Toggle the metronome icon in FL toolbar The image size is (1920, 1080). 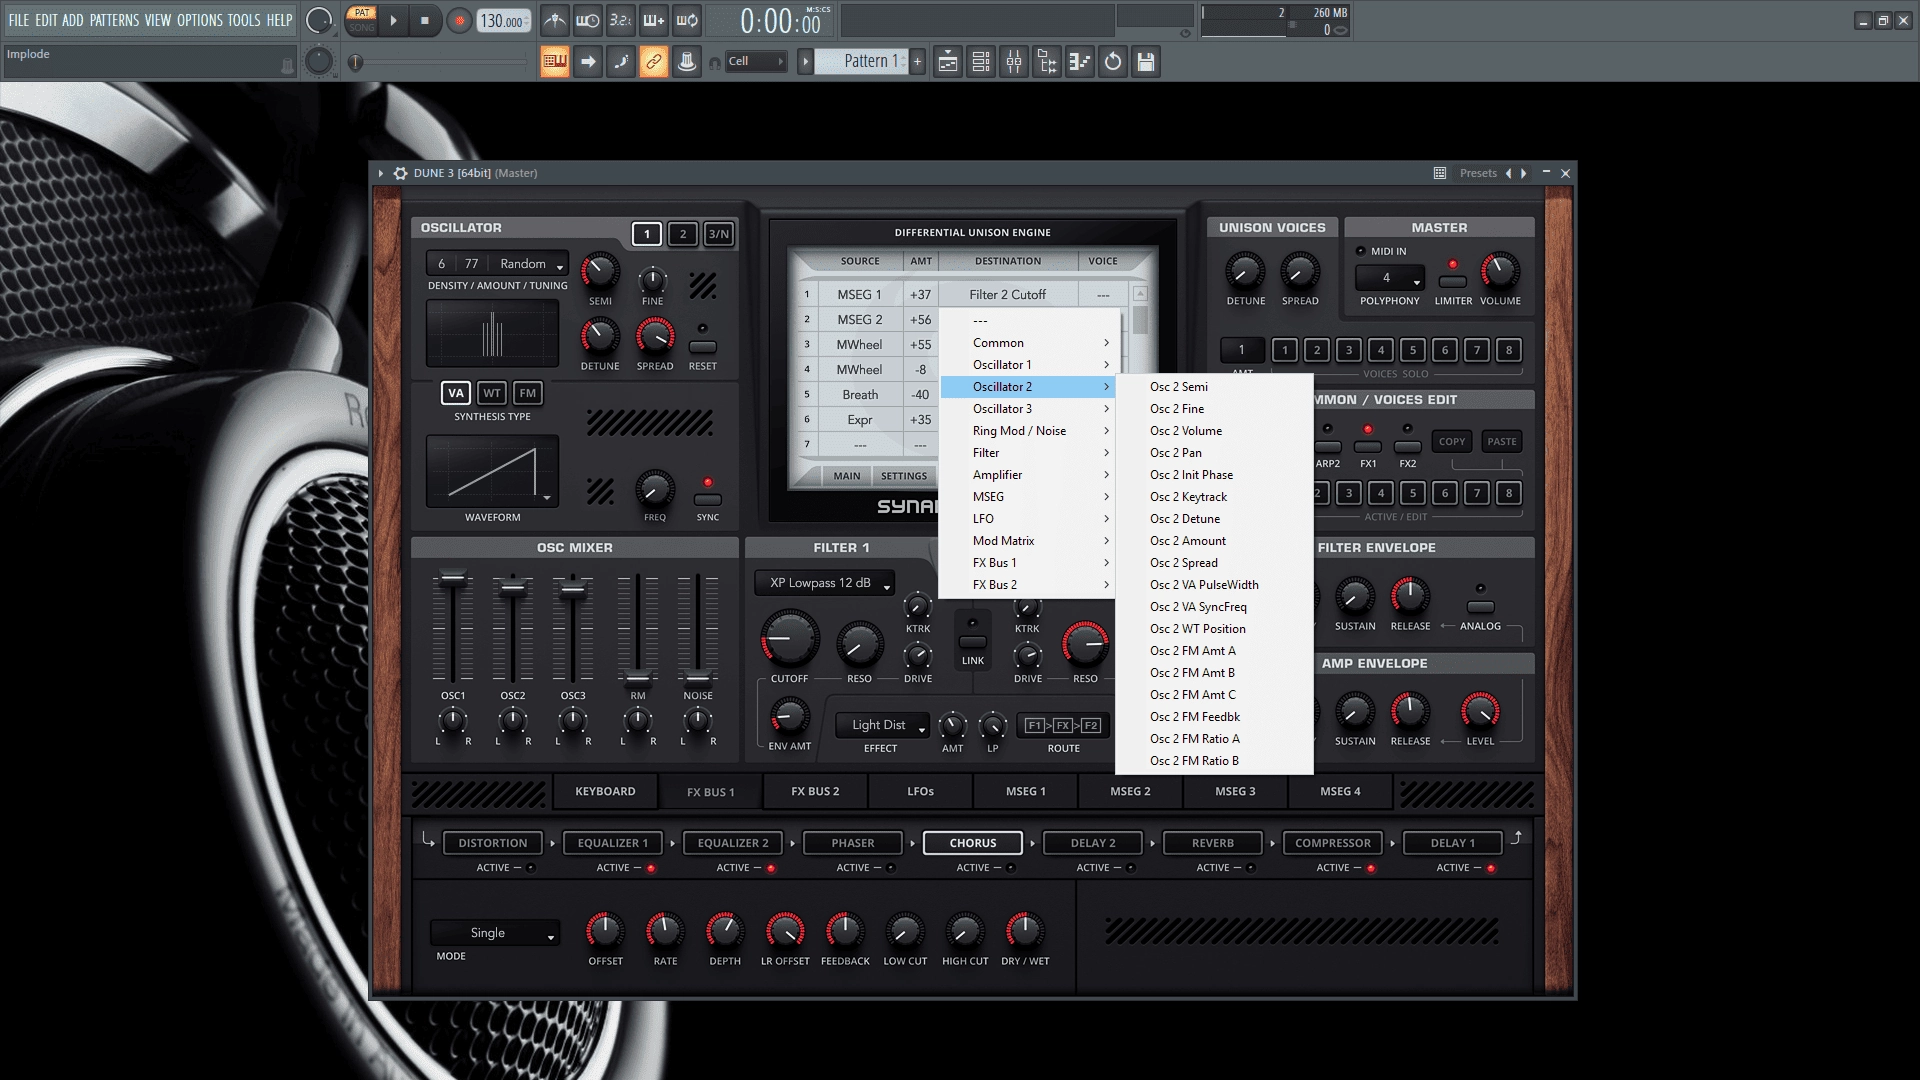pos(555,20)
